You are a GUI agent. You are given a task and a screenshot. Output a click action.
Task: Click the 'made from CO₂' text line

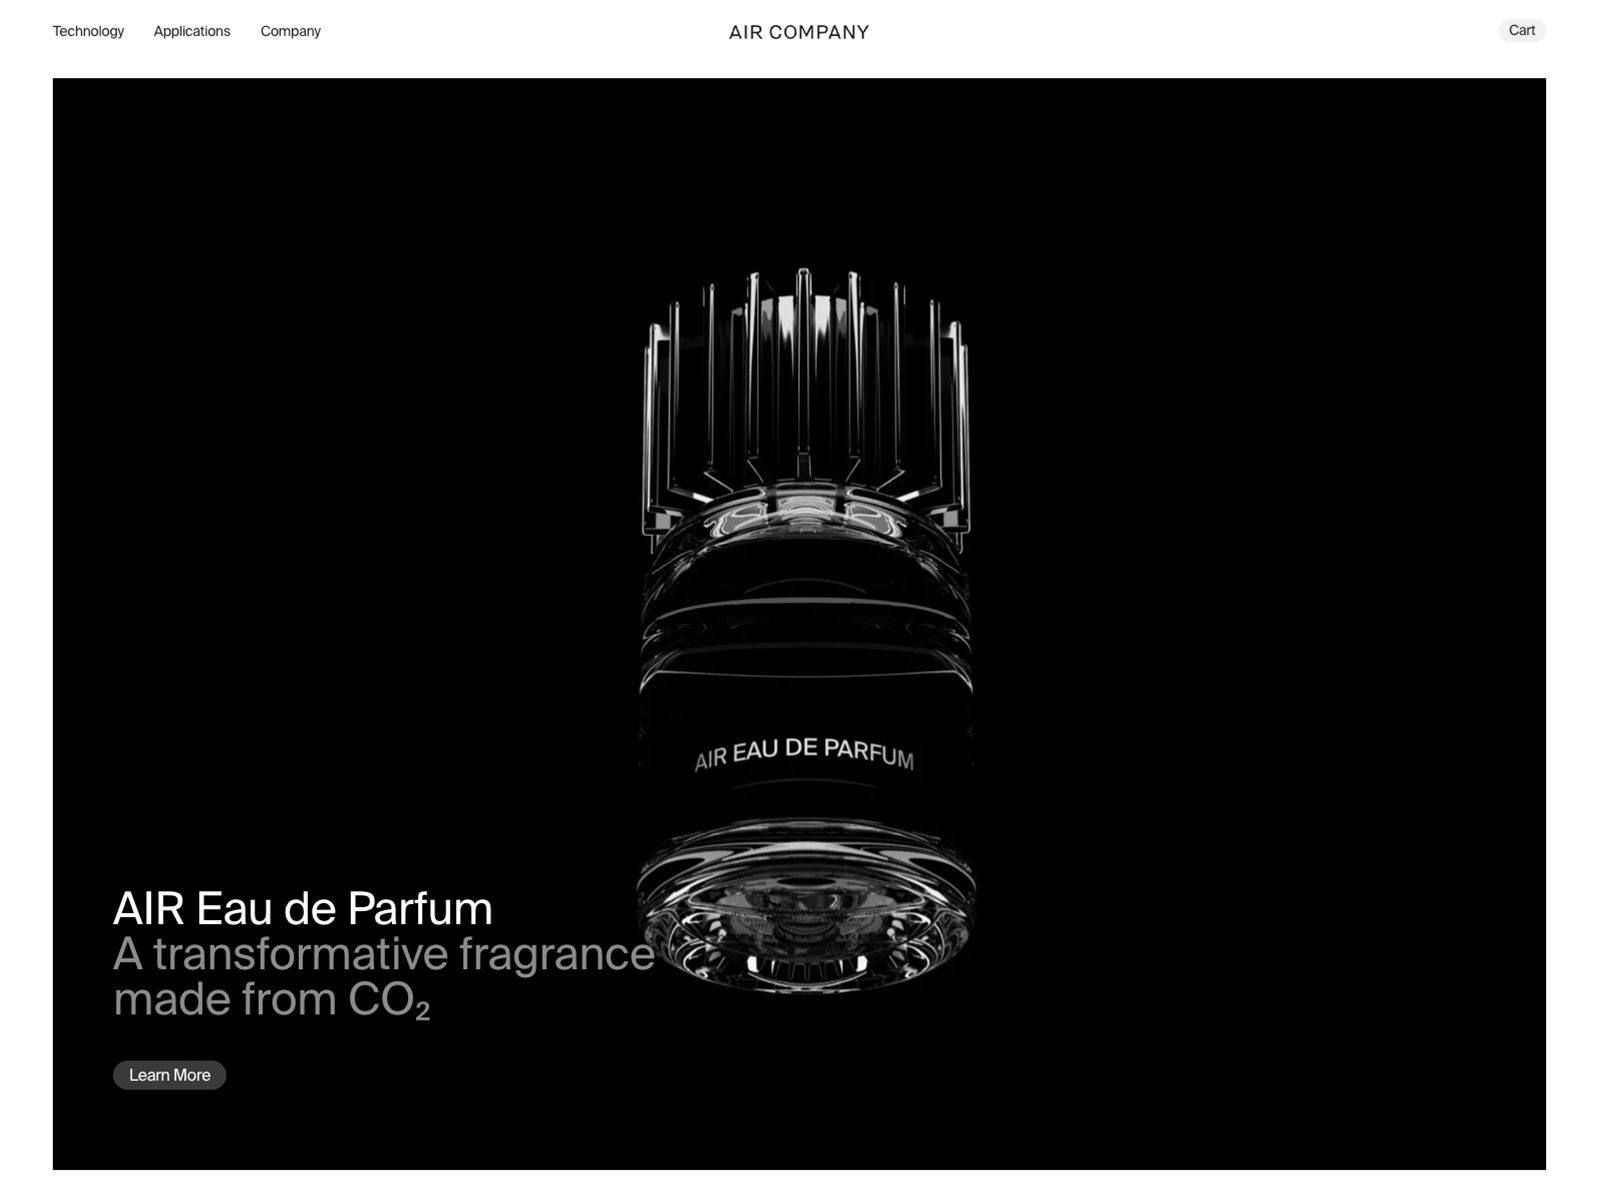(272, 999)
